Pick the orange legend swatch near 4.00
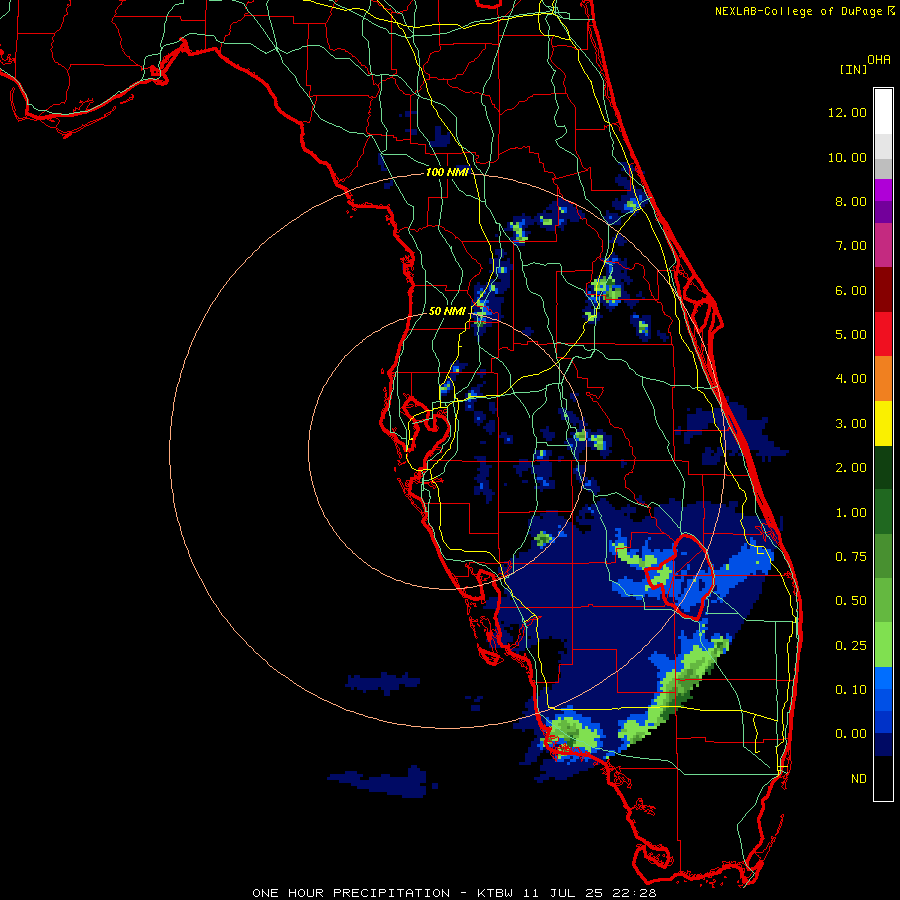Screen dimensions: 900x900 pyautogui.click(x=883, y=379)
